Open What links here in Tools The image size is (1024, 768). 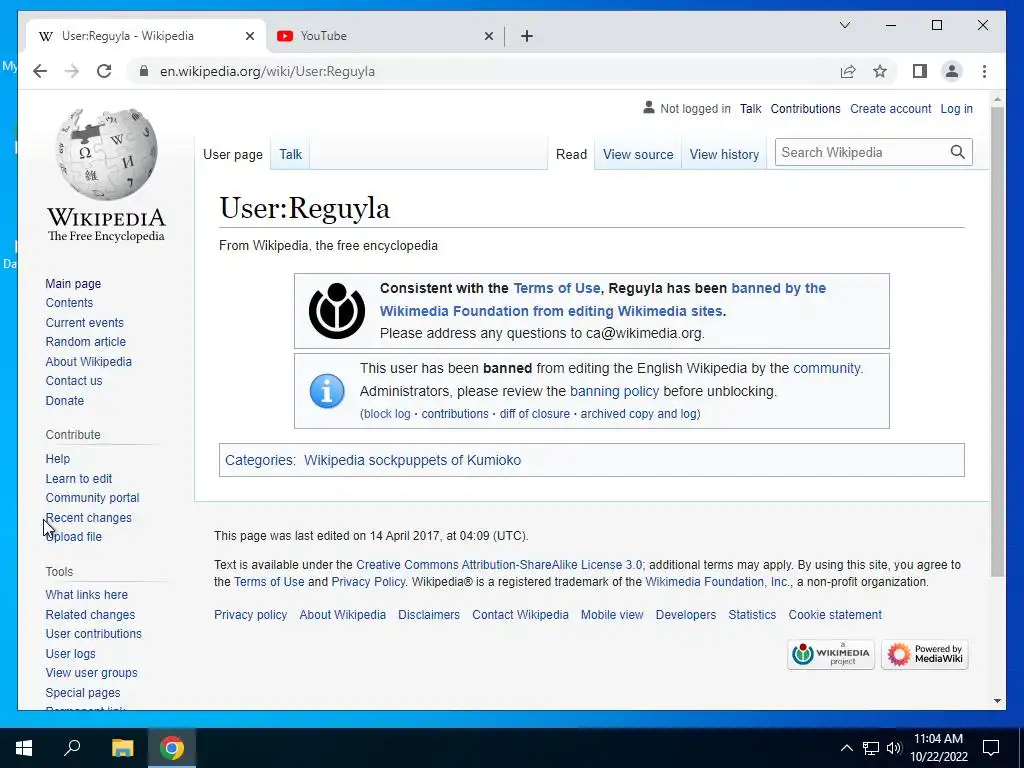pyautogui.click(x=86, y=594)
